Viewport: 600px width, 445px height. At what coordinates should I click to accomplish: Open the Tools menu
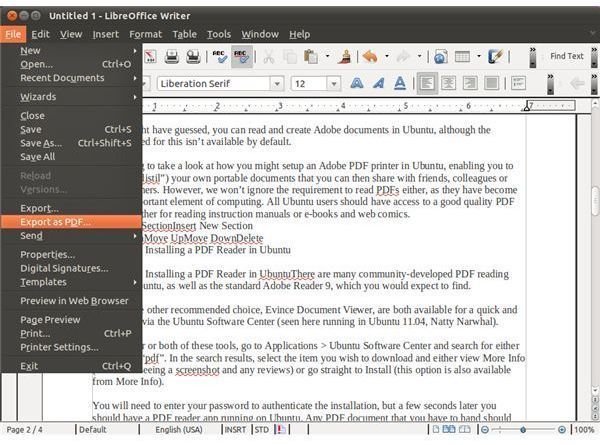click(219, 34)
